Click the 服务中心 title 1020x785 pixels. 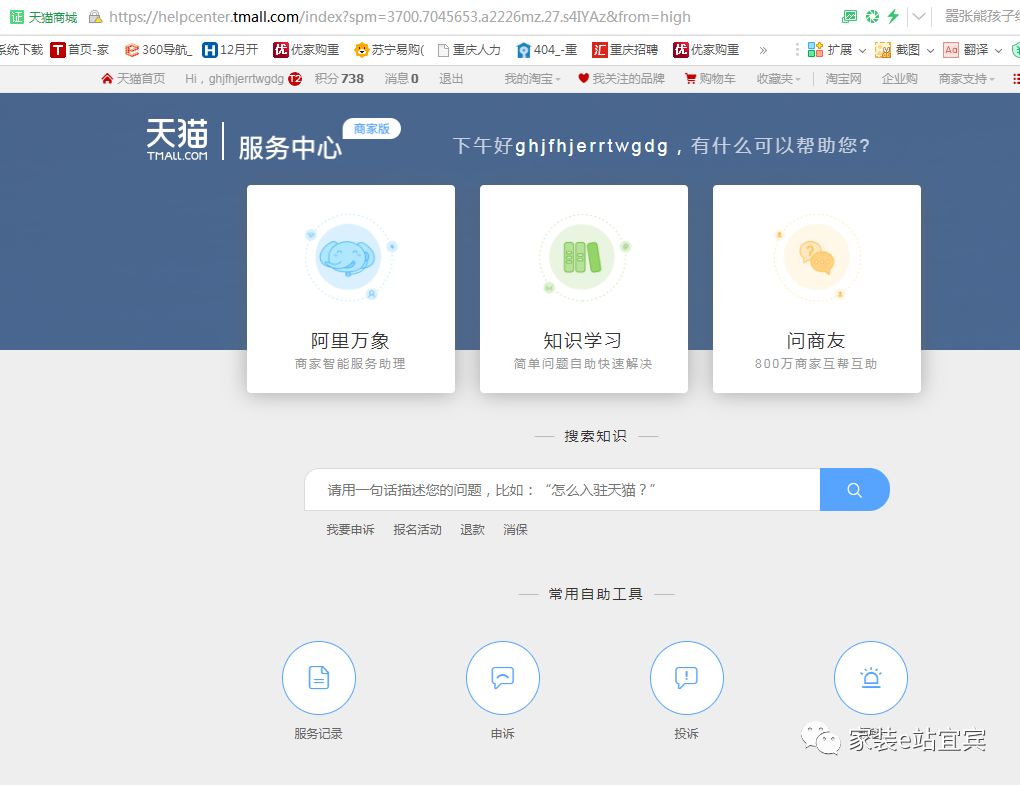[289, 148]
